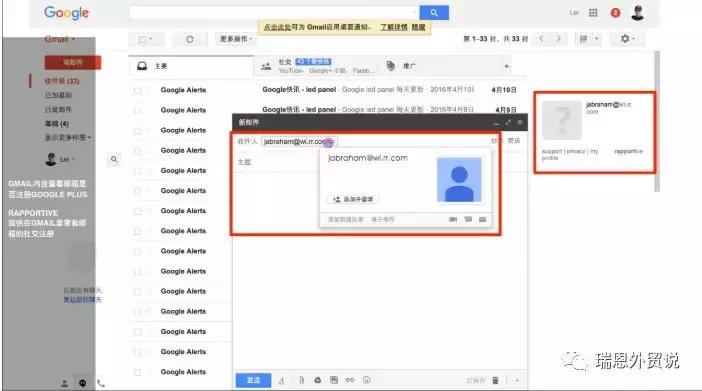Click the chat search magnifier in sidebar

(114, 159)
